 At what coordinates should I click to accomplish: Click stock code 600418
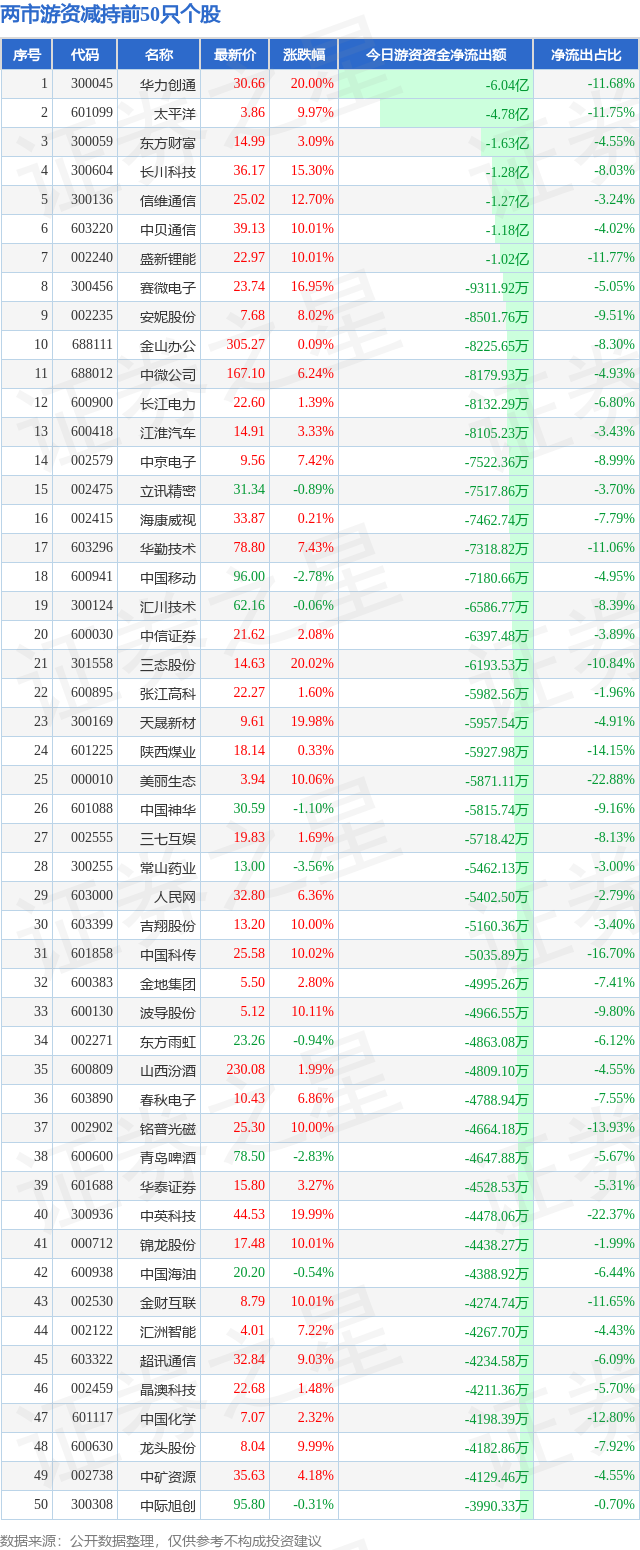[x=92, y=432]
